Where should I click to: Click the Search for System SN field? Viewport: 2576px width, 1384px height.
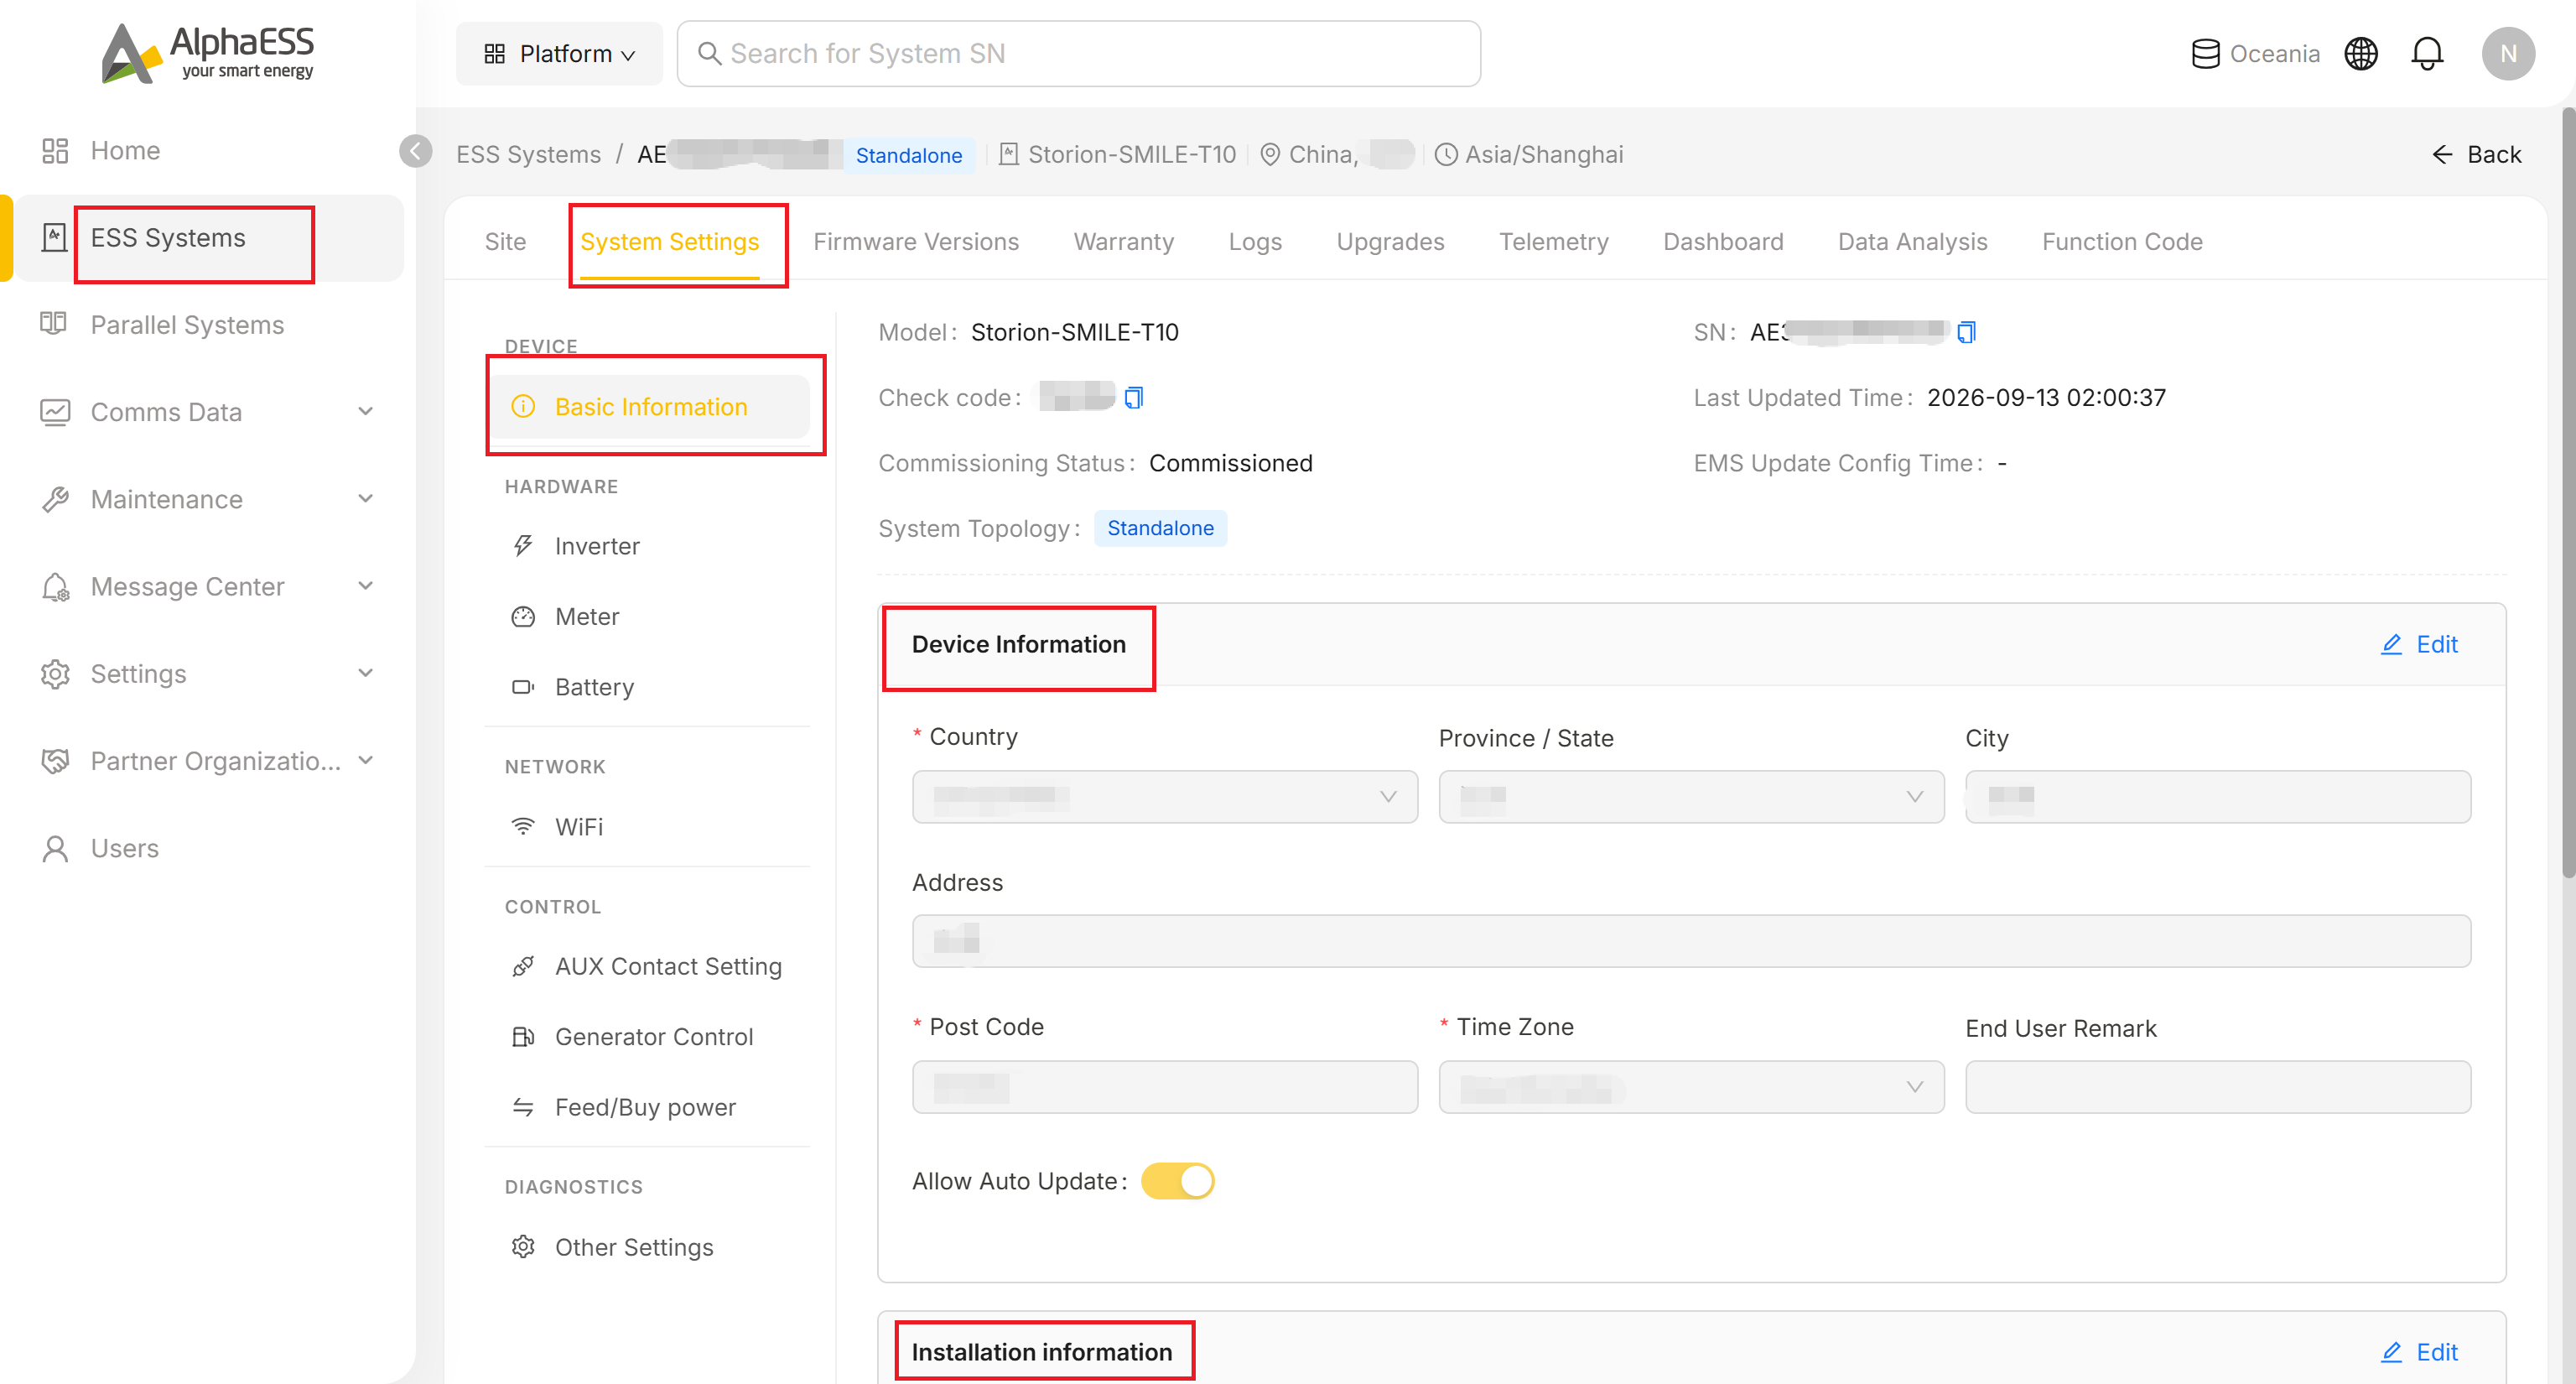coord(1078,53)
